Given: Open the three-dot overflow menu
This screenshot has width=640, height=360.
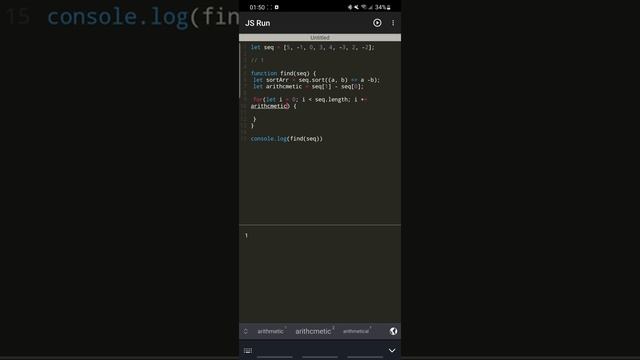Looking at the screenshot, I should coord(393,23).
